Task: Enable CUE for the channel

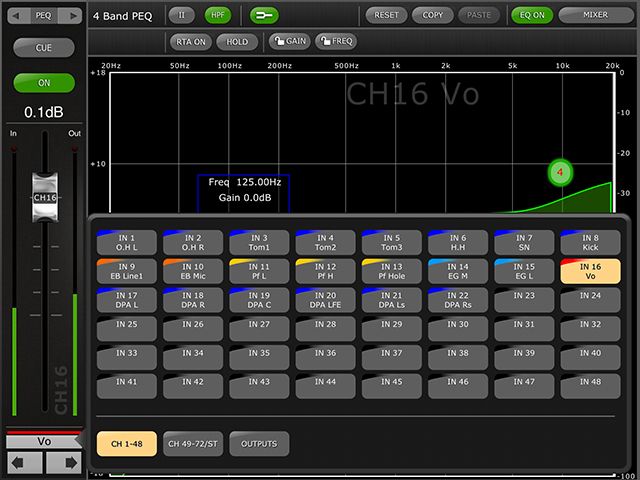Action: pos(43,48)
